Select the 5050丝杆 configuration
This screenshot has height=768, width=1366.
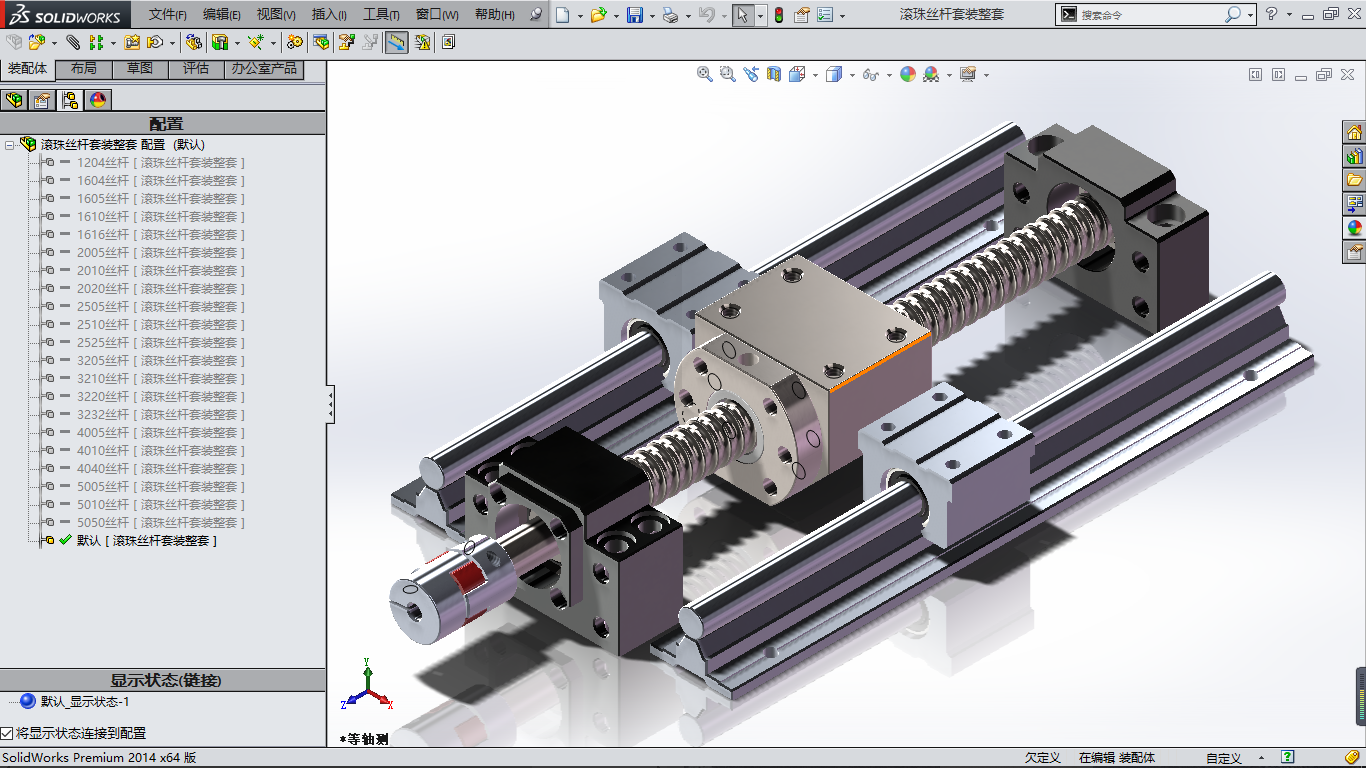[x=160, y=523]
